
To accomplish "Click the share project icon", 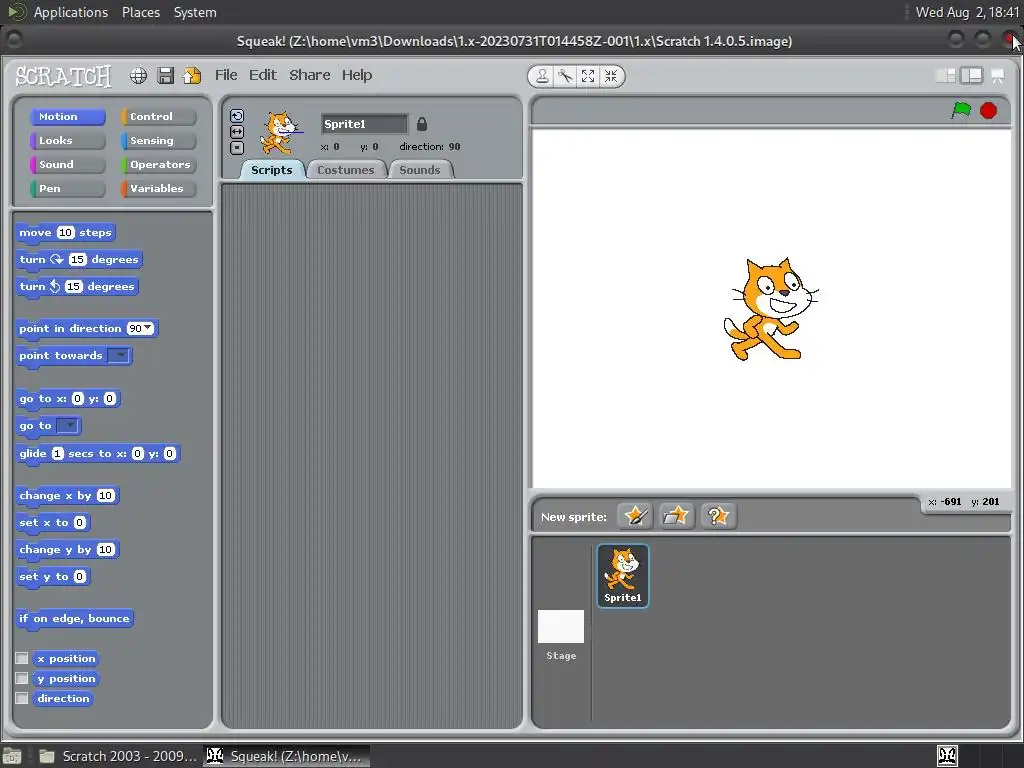I will coord(193,76).
